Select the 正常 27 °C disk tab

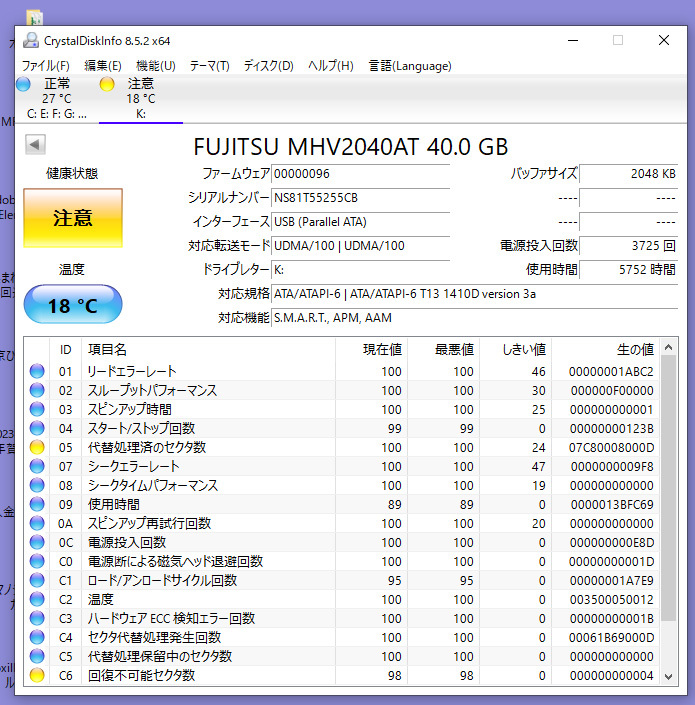tap(57, 98)
